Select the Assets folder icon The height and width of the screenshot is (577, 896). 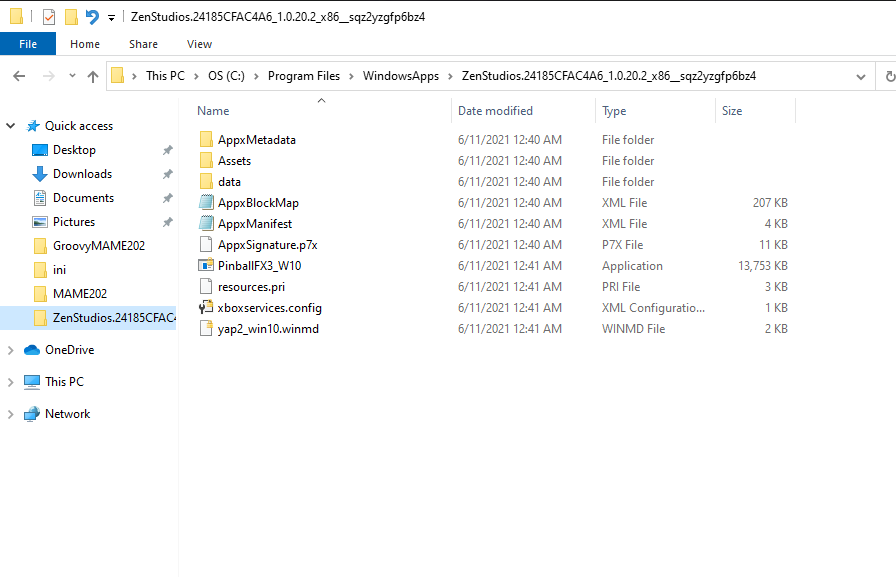206,161
